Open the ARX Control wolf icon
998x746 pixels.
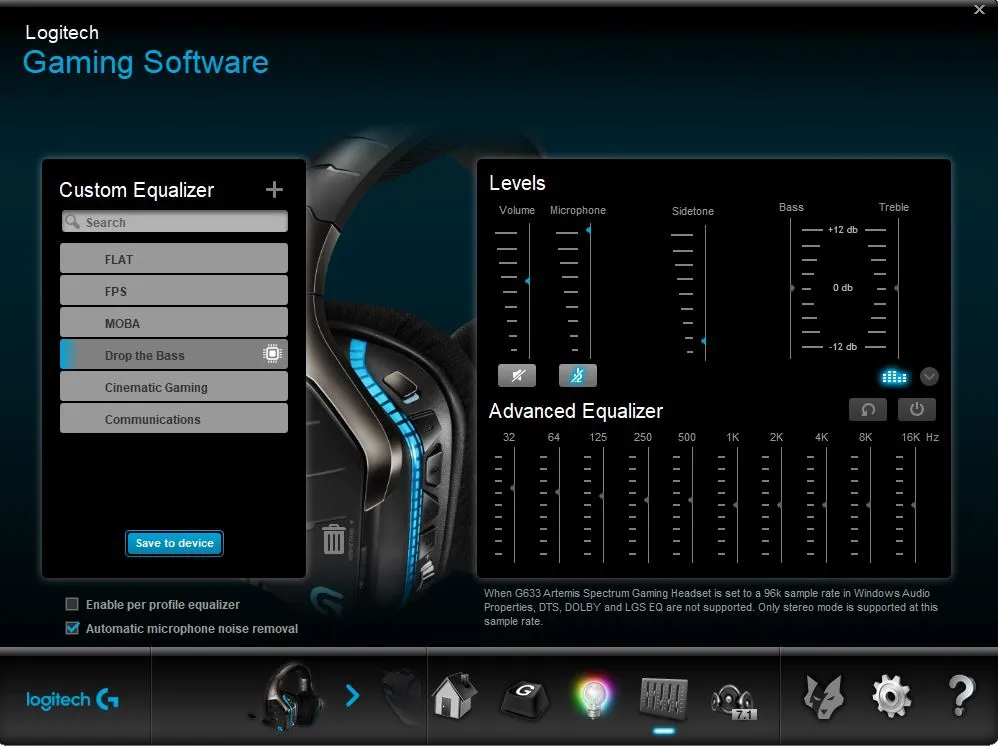coord(823,698)
